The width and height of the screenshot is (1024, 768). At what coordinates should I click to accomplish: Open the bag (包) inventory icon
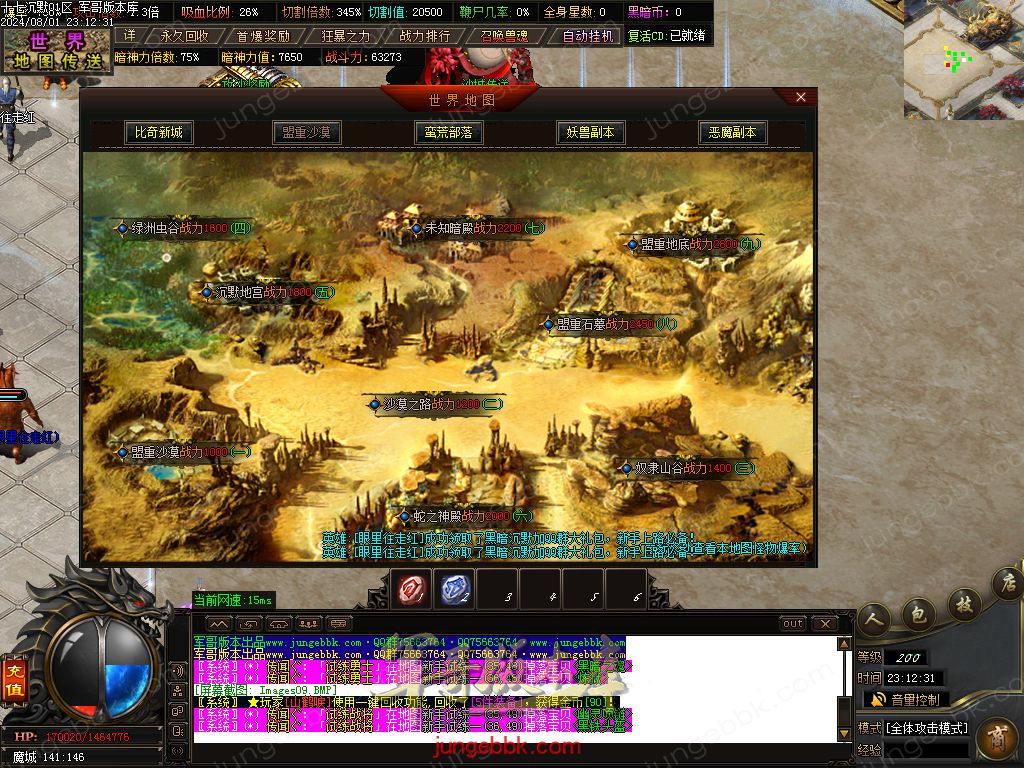coord(918,613)
